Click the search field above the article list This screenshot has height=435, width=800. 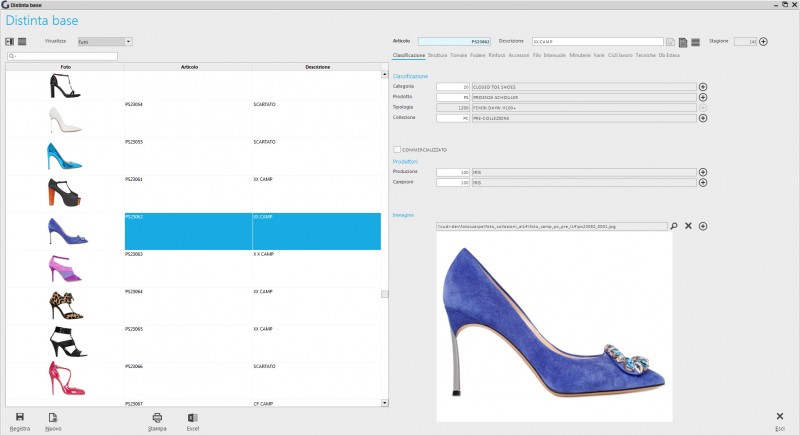pyautogui.click(x=62, y=56)
